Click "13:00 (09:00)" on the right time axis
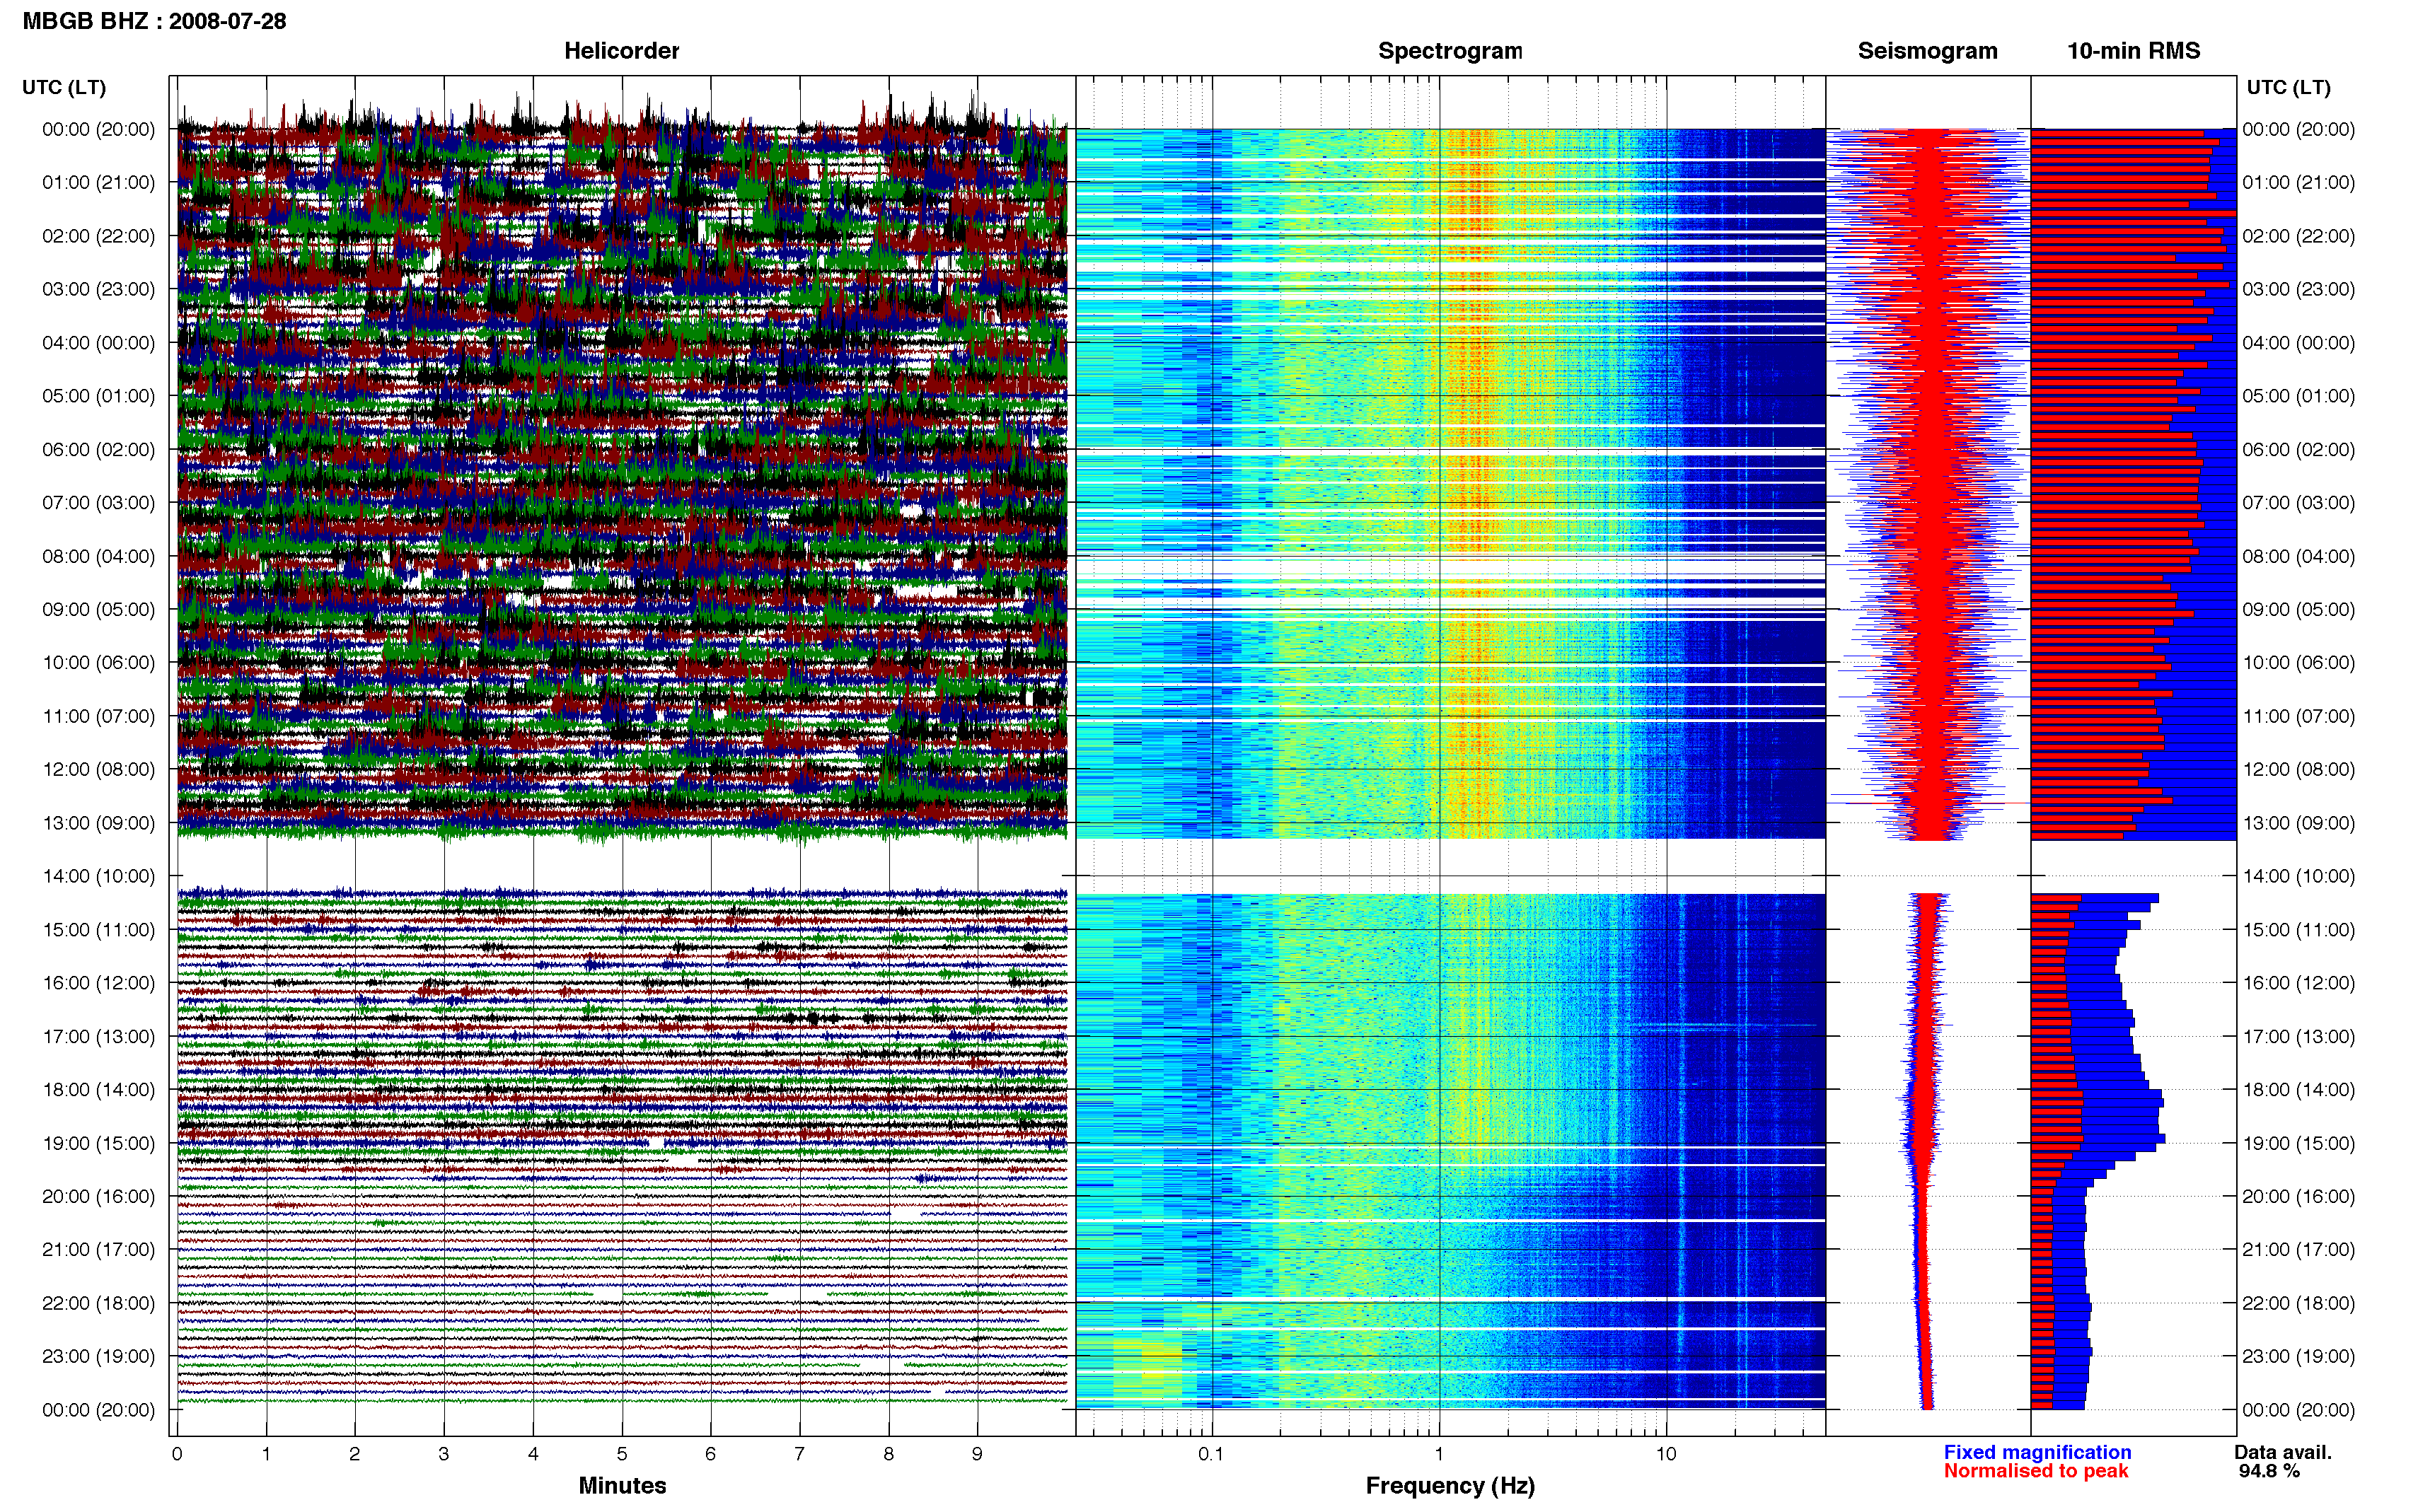2418x1512 pixels. 2298,823
